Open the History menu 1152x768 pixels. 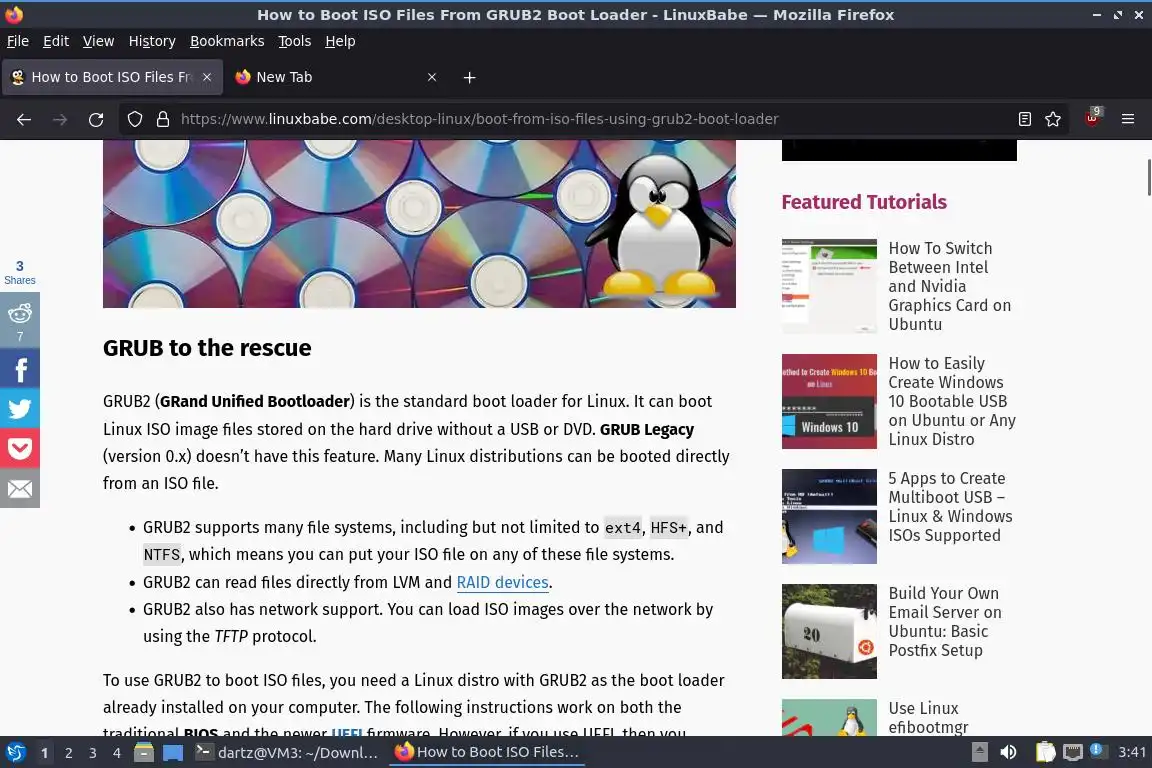click(152, 41)
